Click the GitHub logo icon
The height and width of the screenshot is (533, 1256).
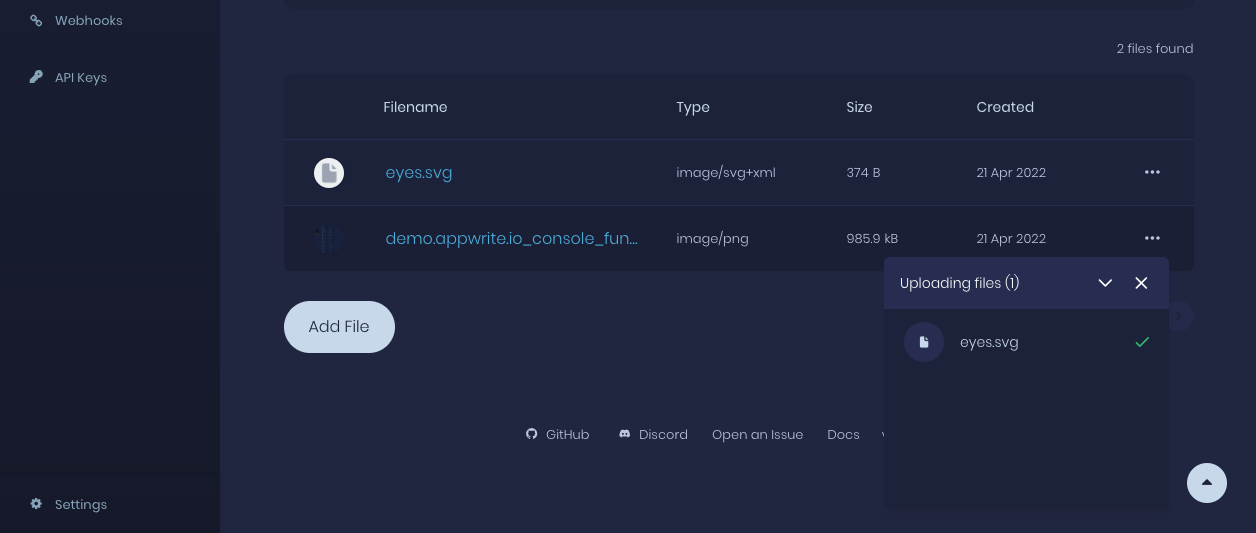tap(532, 434)
